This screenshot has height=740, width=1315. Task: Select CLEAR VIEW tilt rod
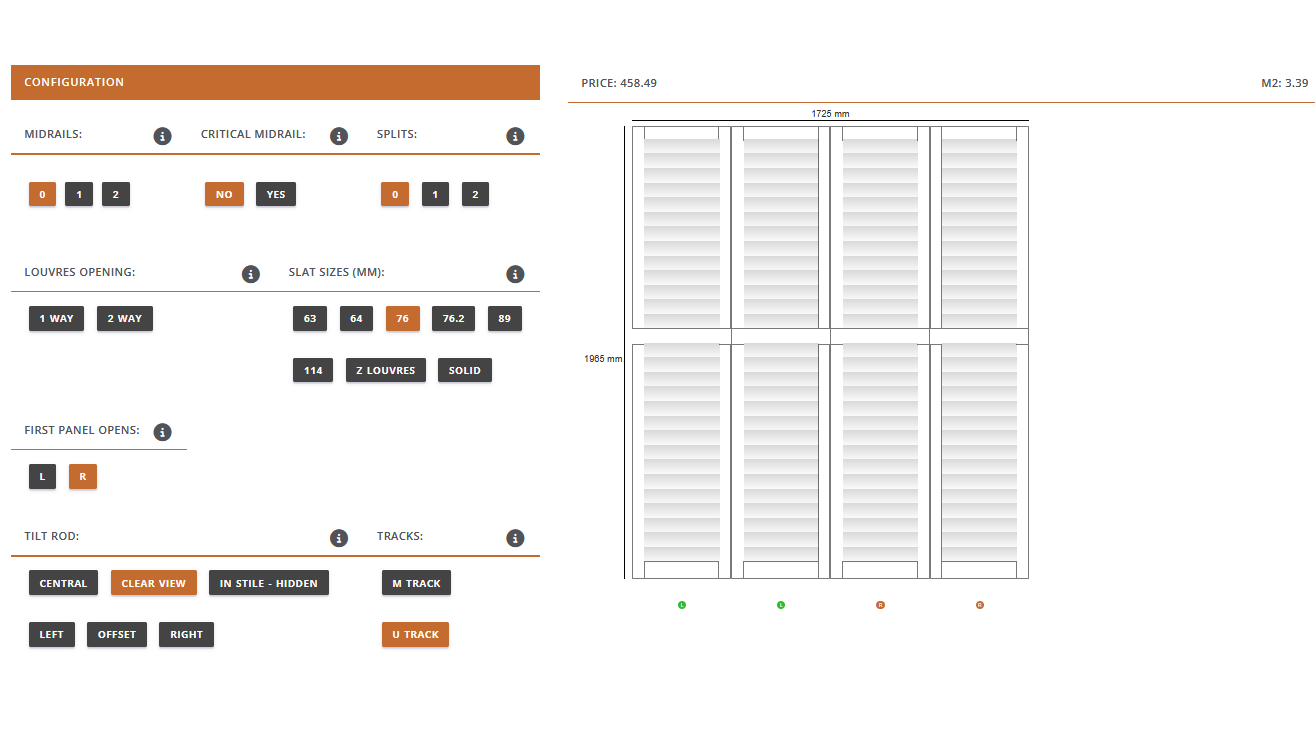pos(154,583)
